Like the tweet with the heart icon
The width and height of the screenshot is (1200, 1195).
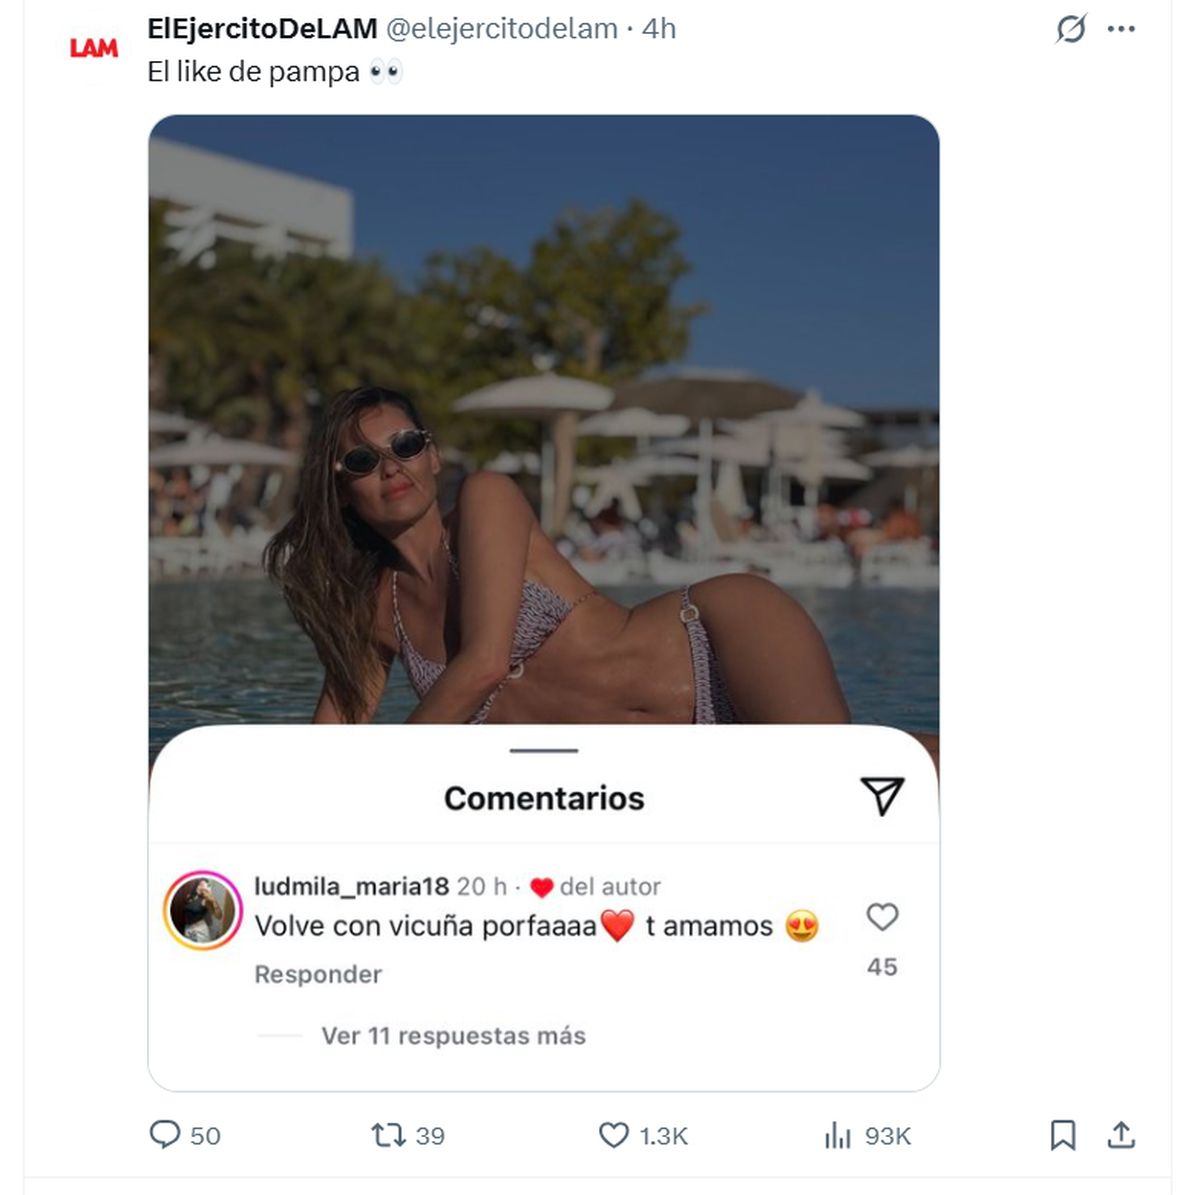tap(613, 1135)
